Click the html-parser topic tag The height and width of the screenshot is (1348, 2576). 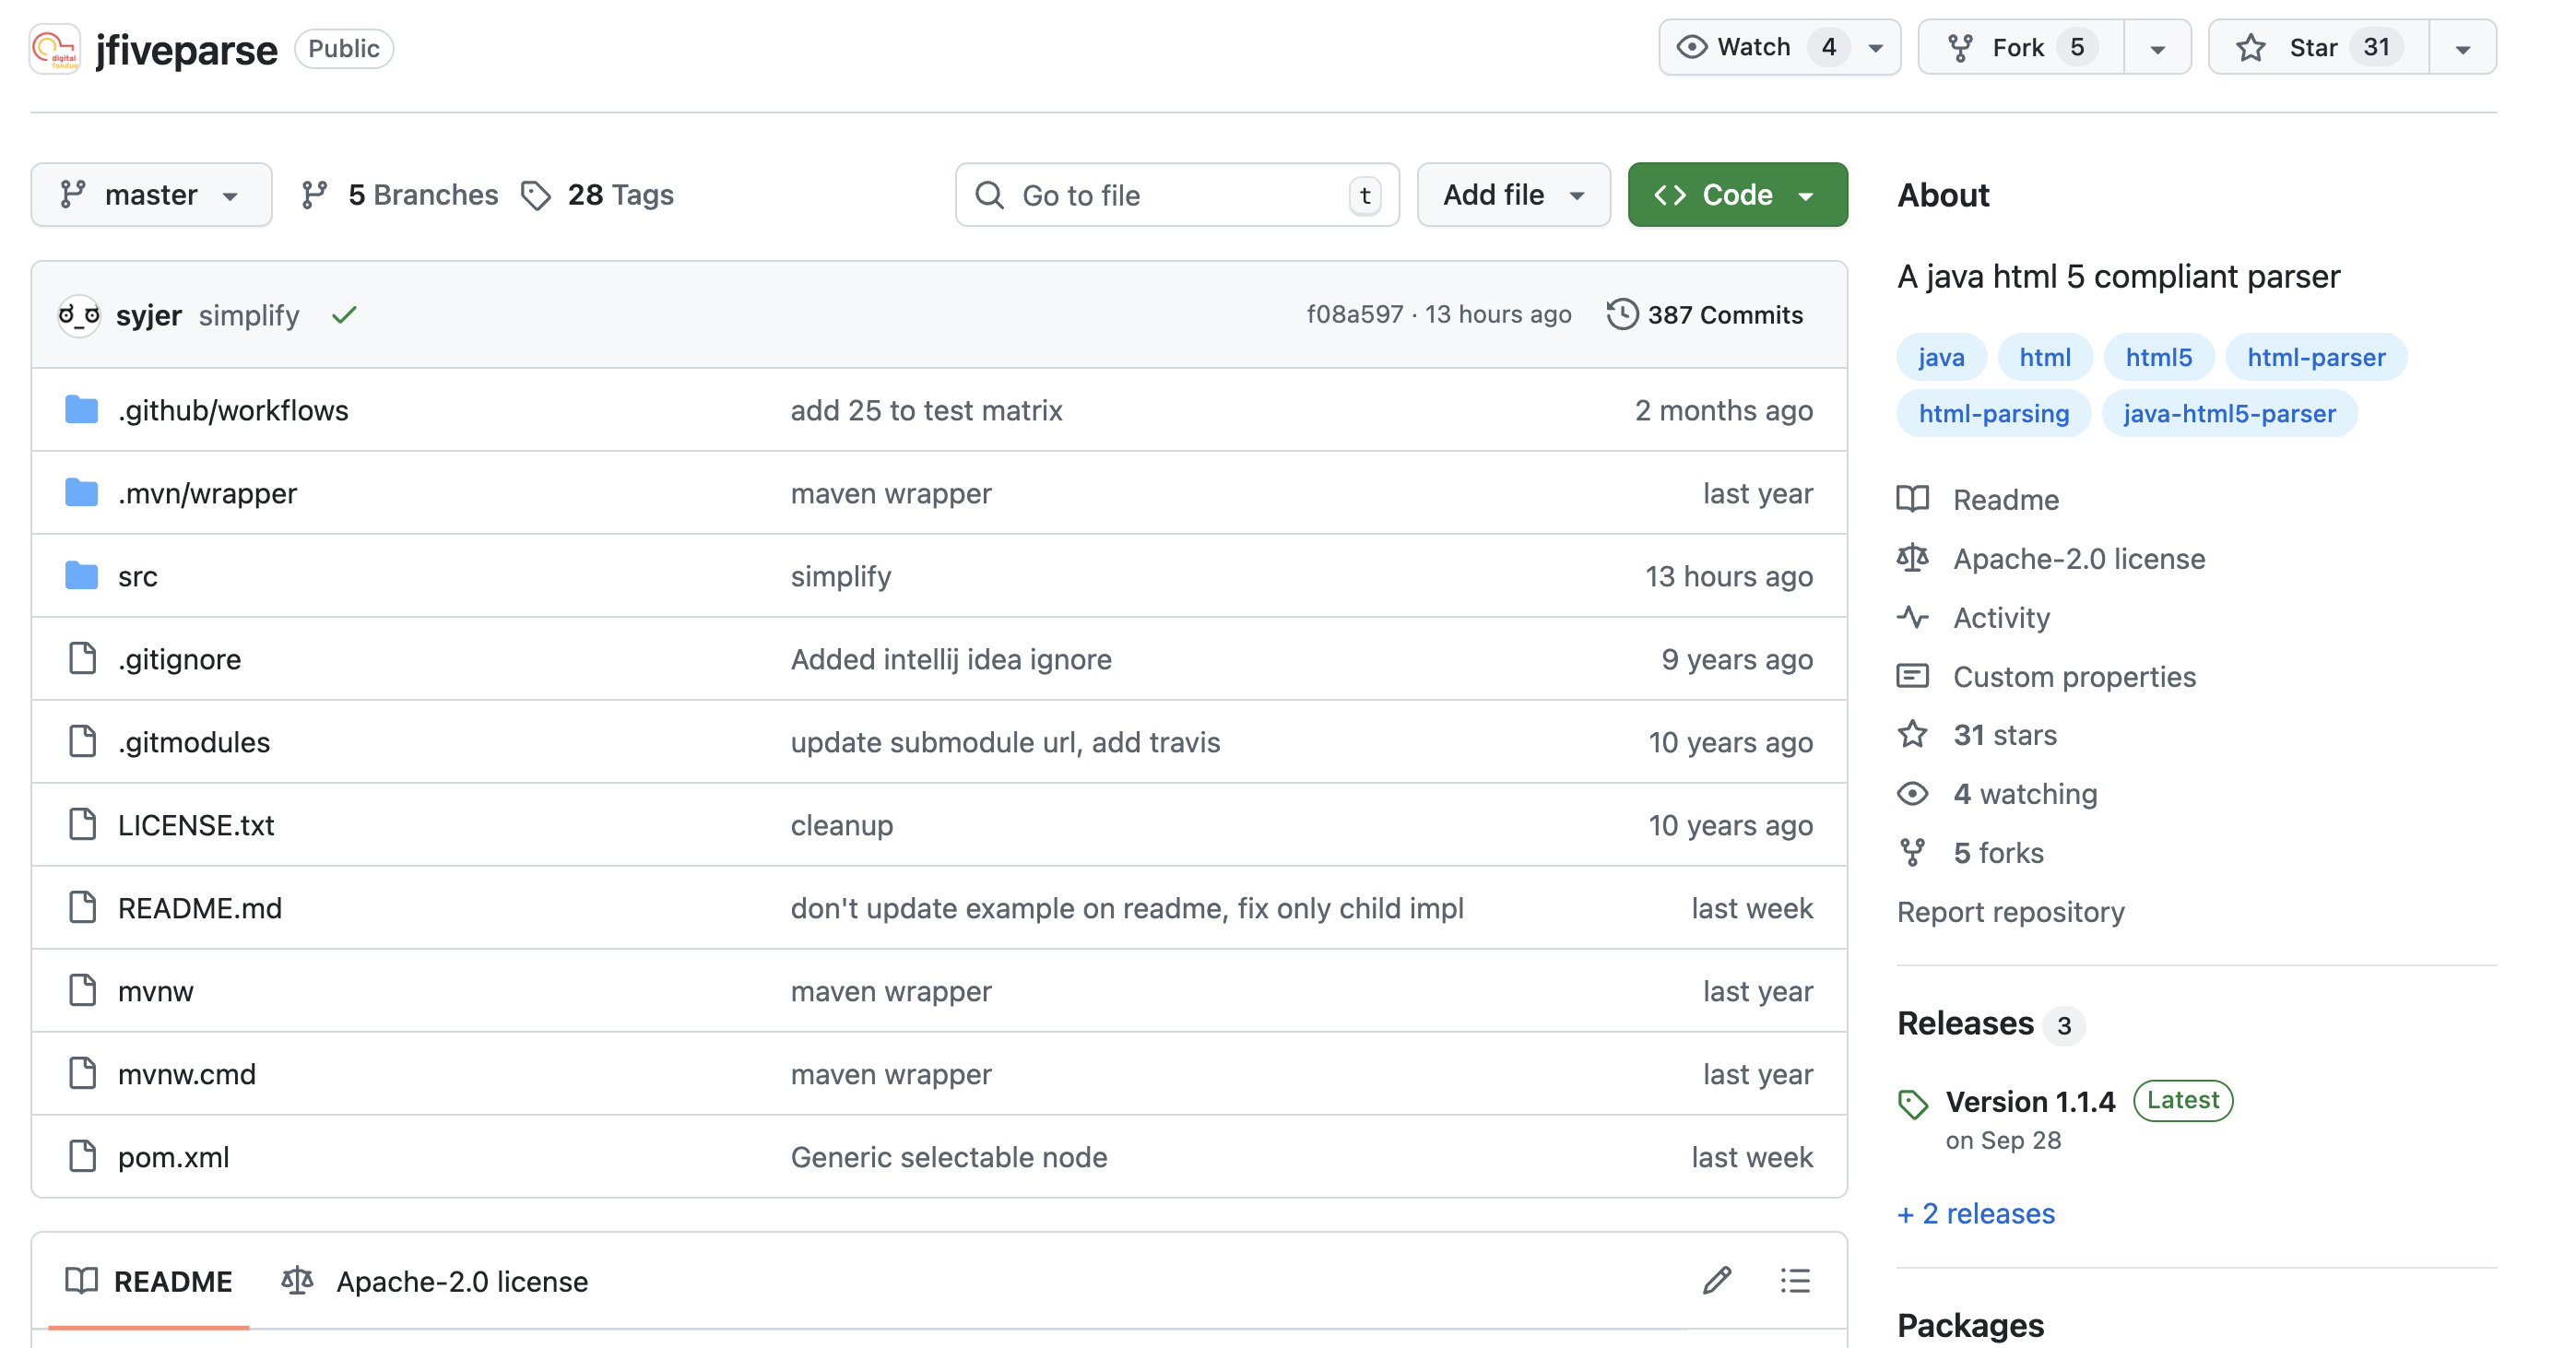coord(2315,357)
